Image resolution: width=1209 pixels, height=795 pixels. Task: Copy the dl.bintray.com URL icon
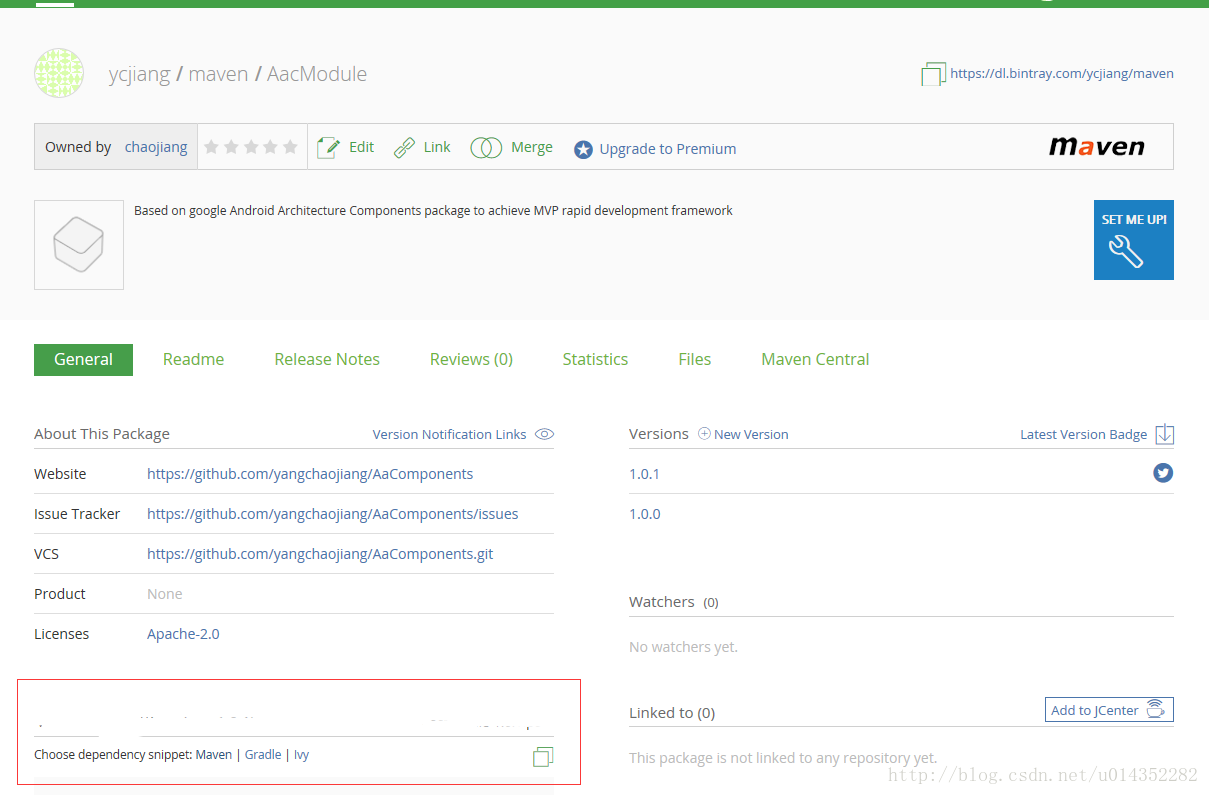933,74
